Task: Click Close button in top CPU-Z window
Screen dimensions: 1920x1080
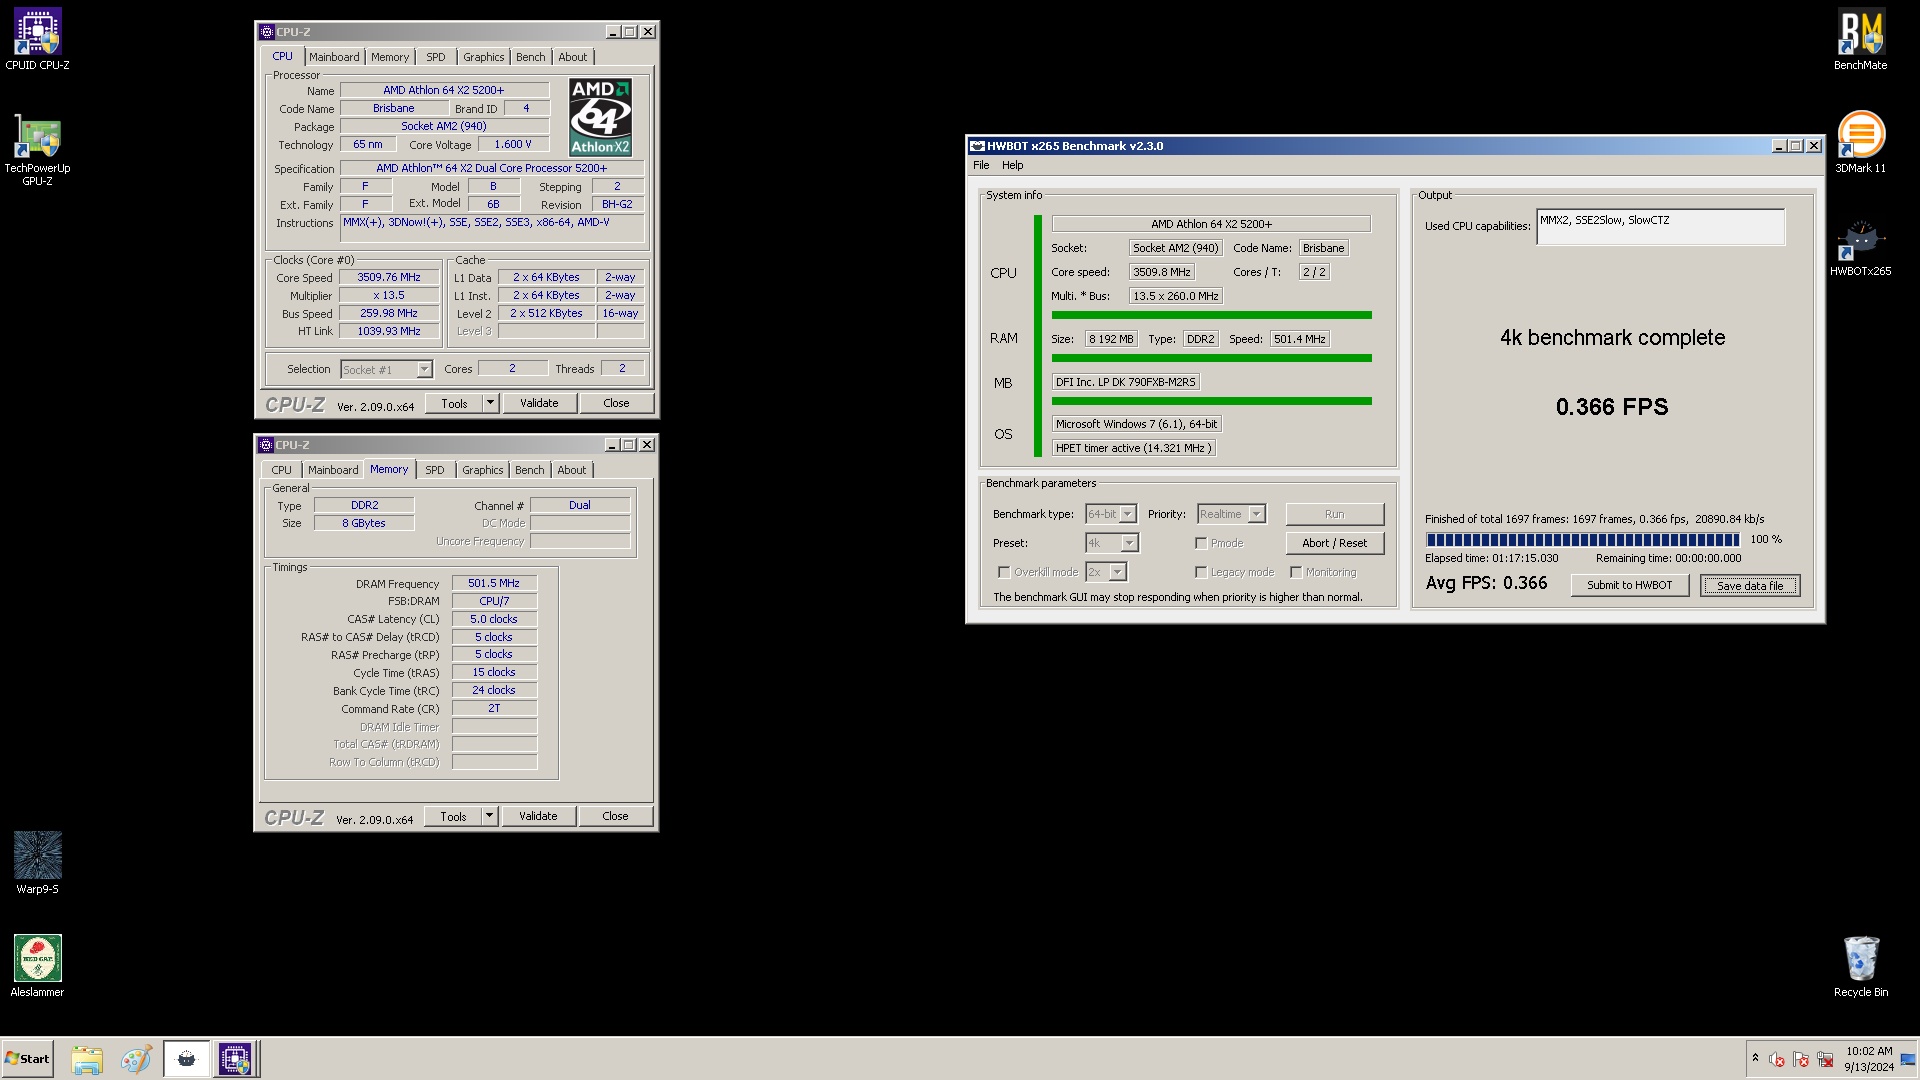Action: (x=616, y=403)
